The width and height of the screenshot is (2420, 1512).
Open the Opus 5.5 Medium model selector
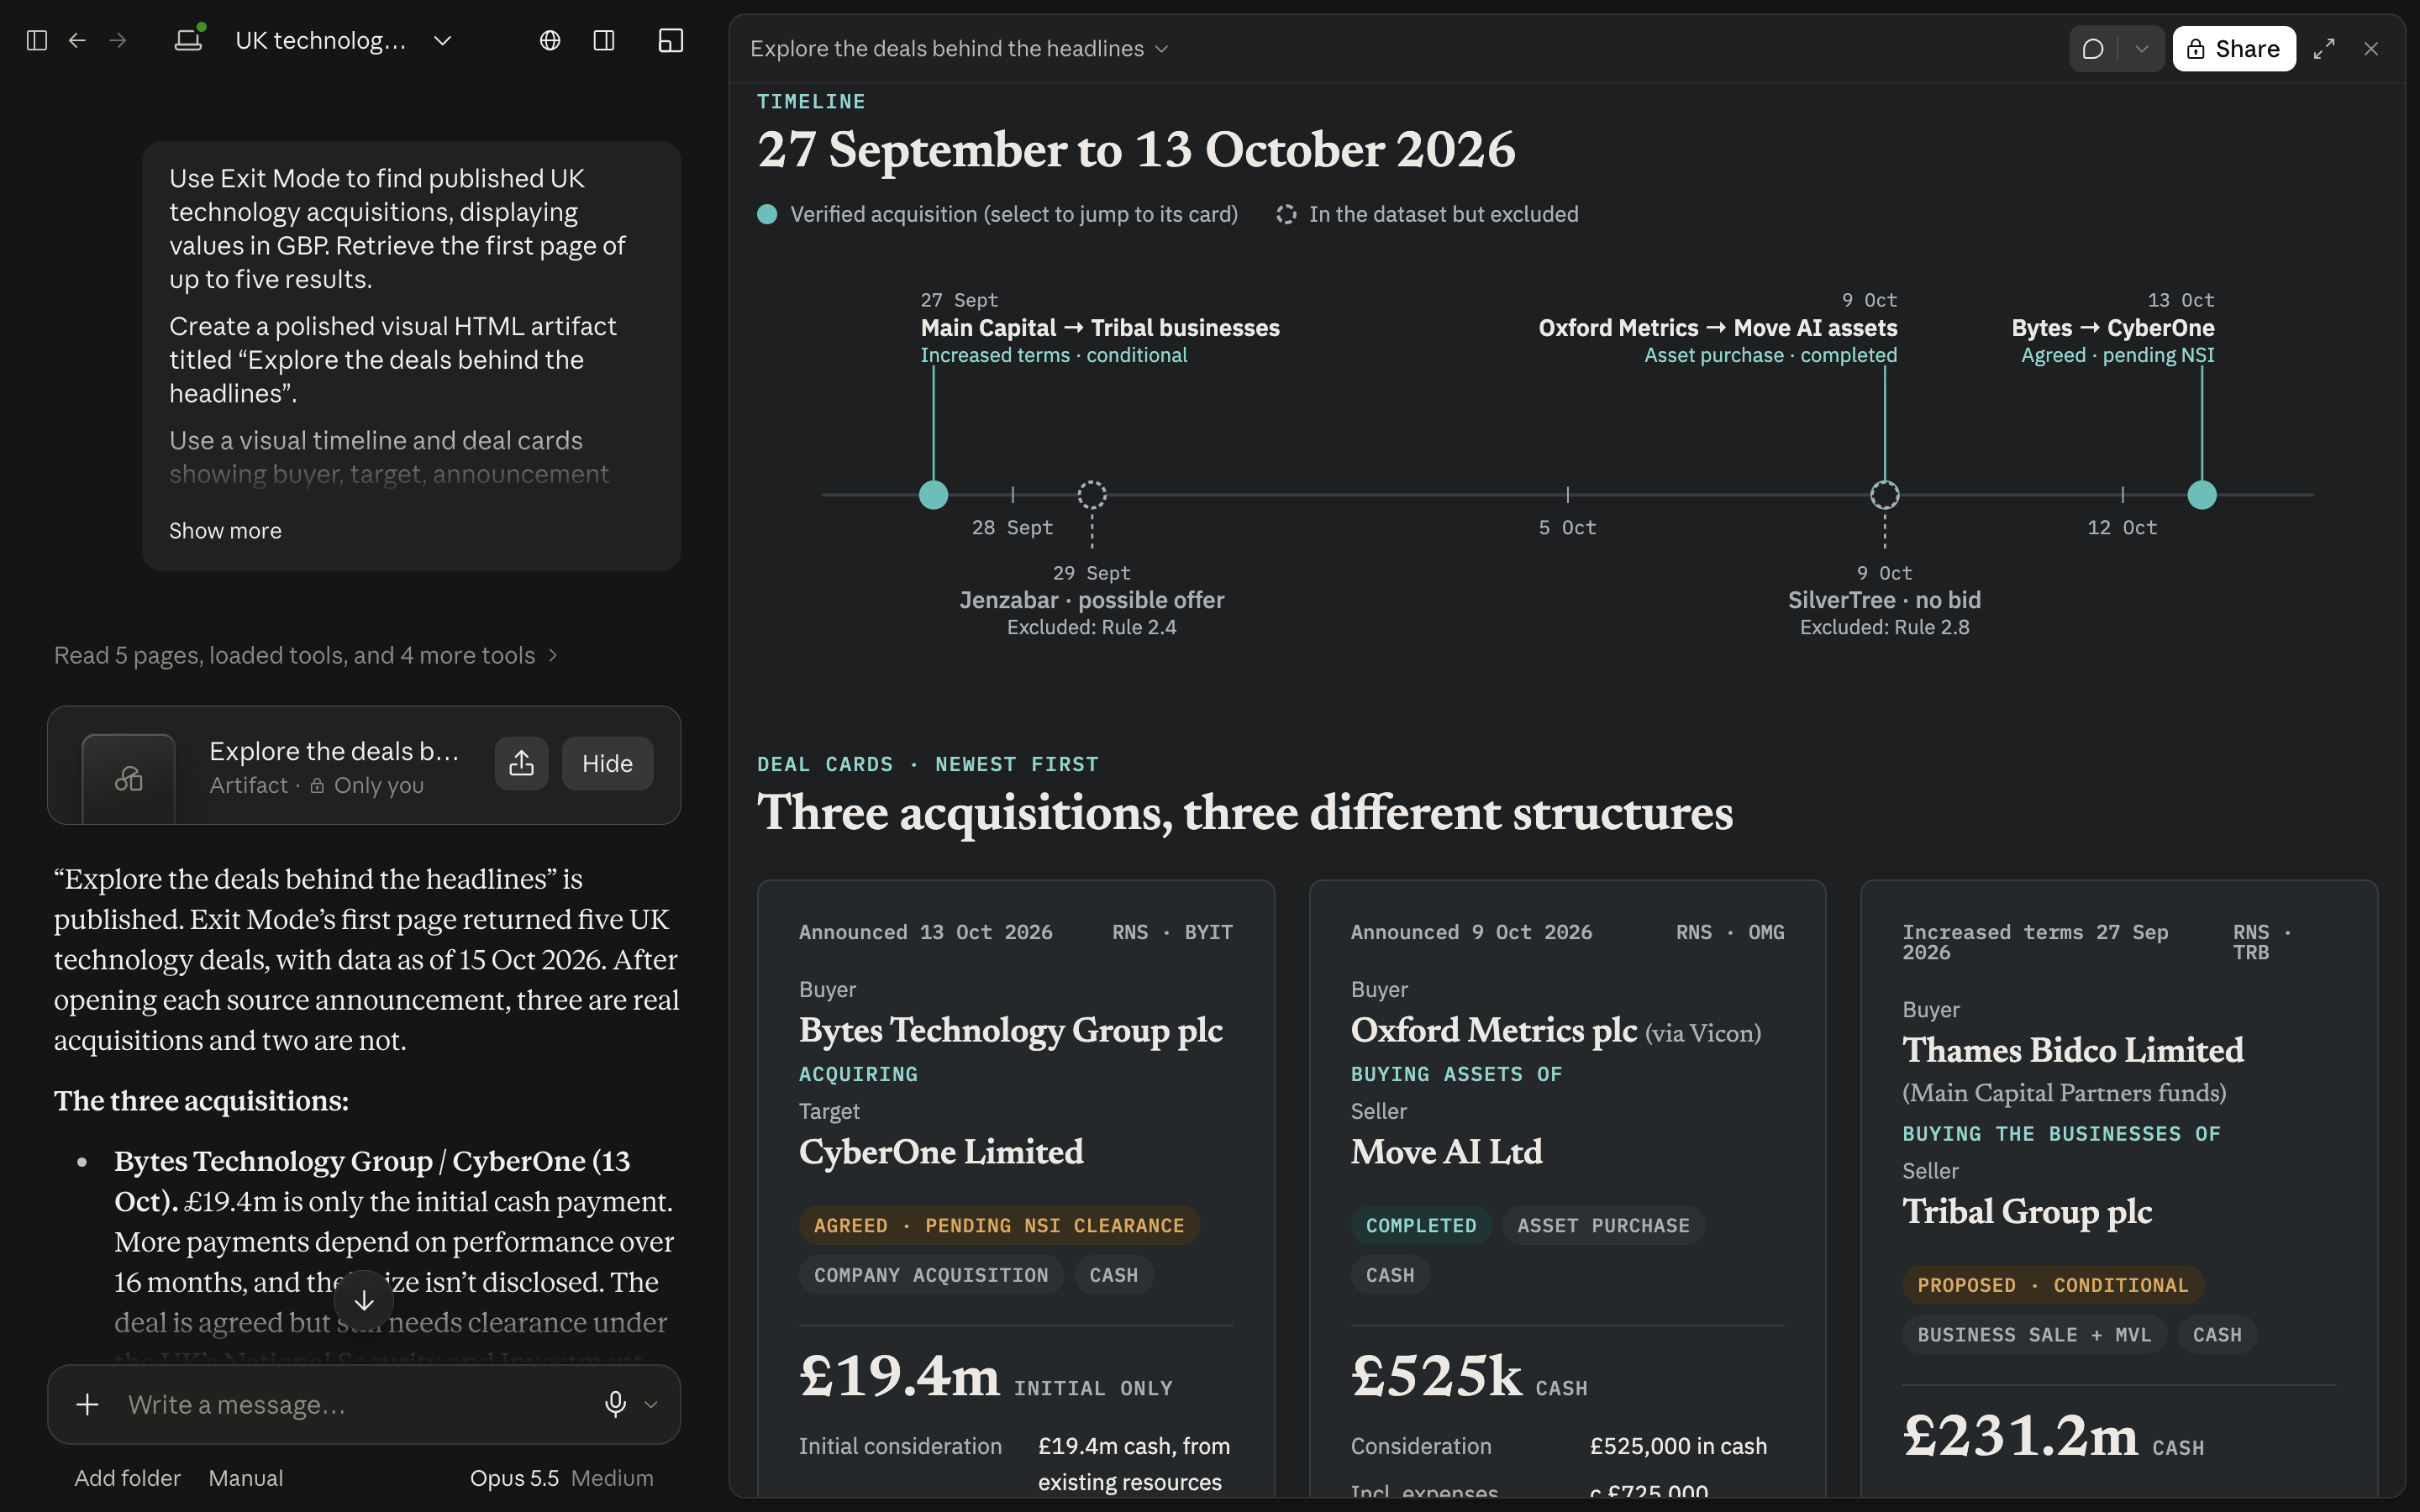pyautogui.click(x=561, y=1478)
